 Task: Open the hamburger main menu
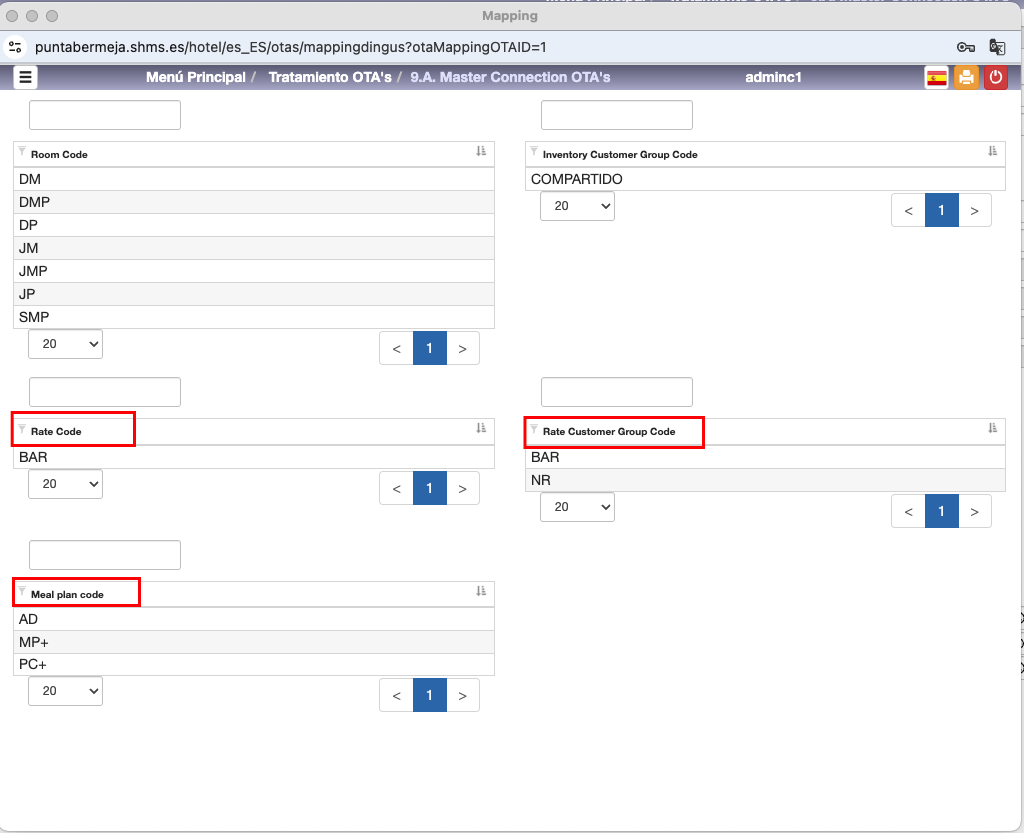pyautogui.click(x=26, y=77)
